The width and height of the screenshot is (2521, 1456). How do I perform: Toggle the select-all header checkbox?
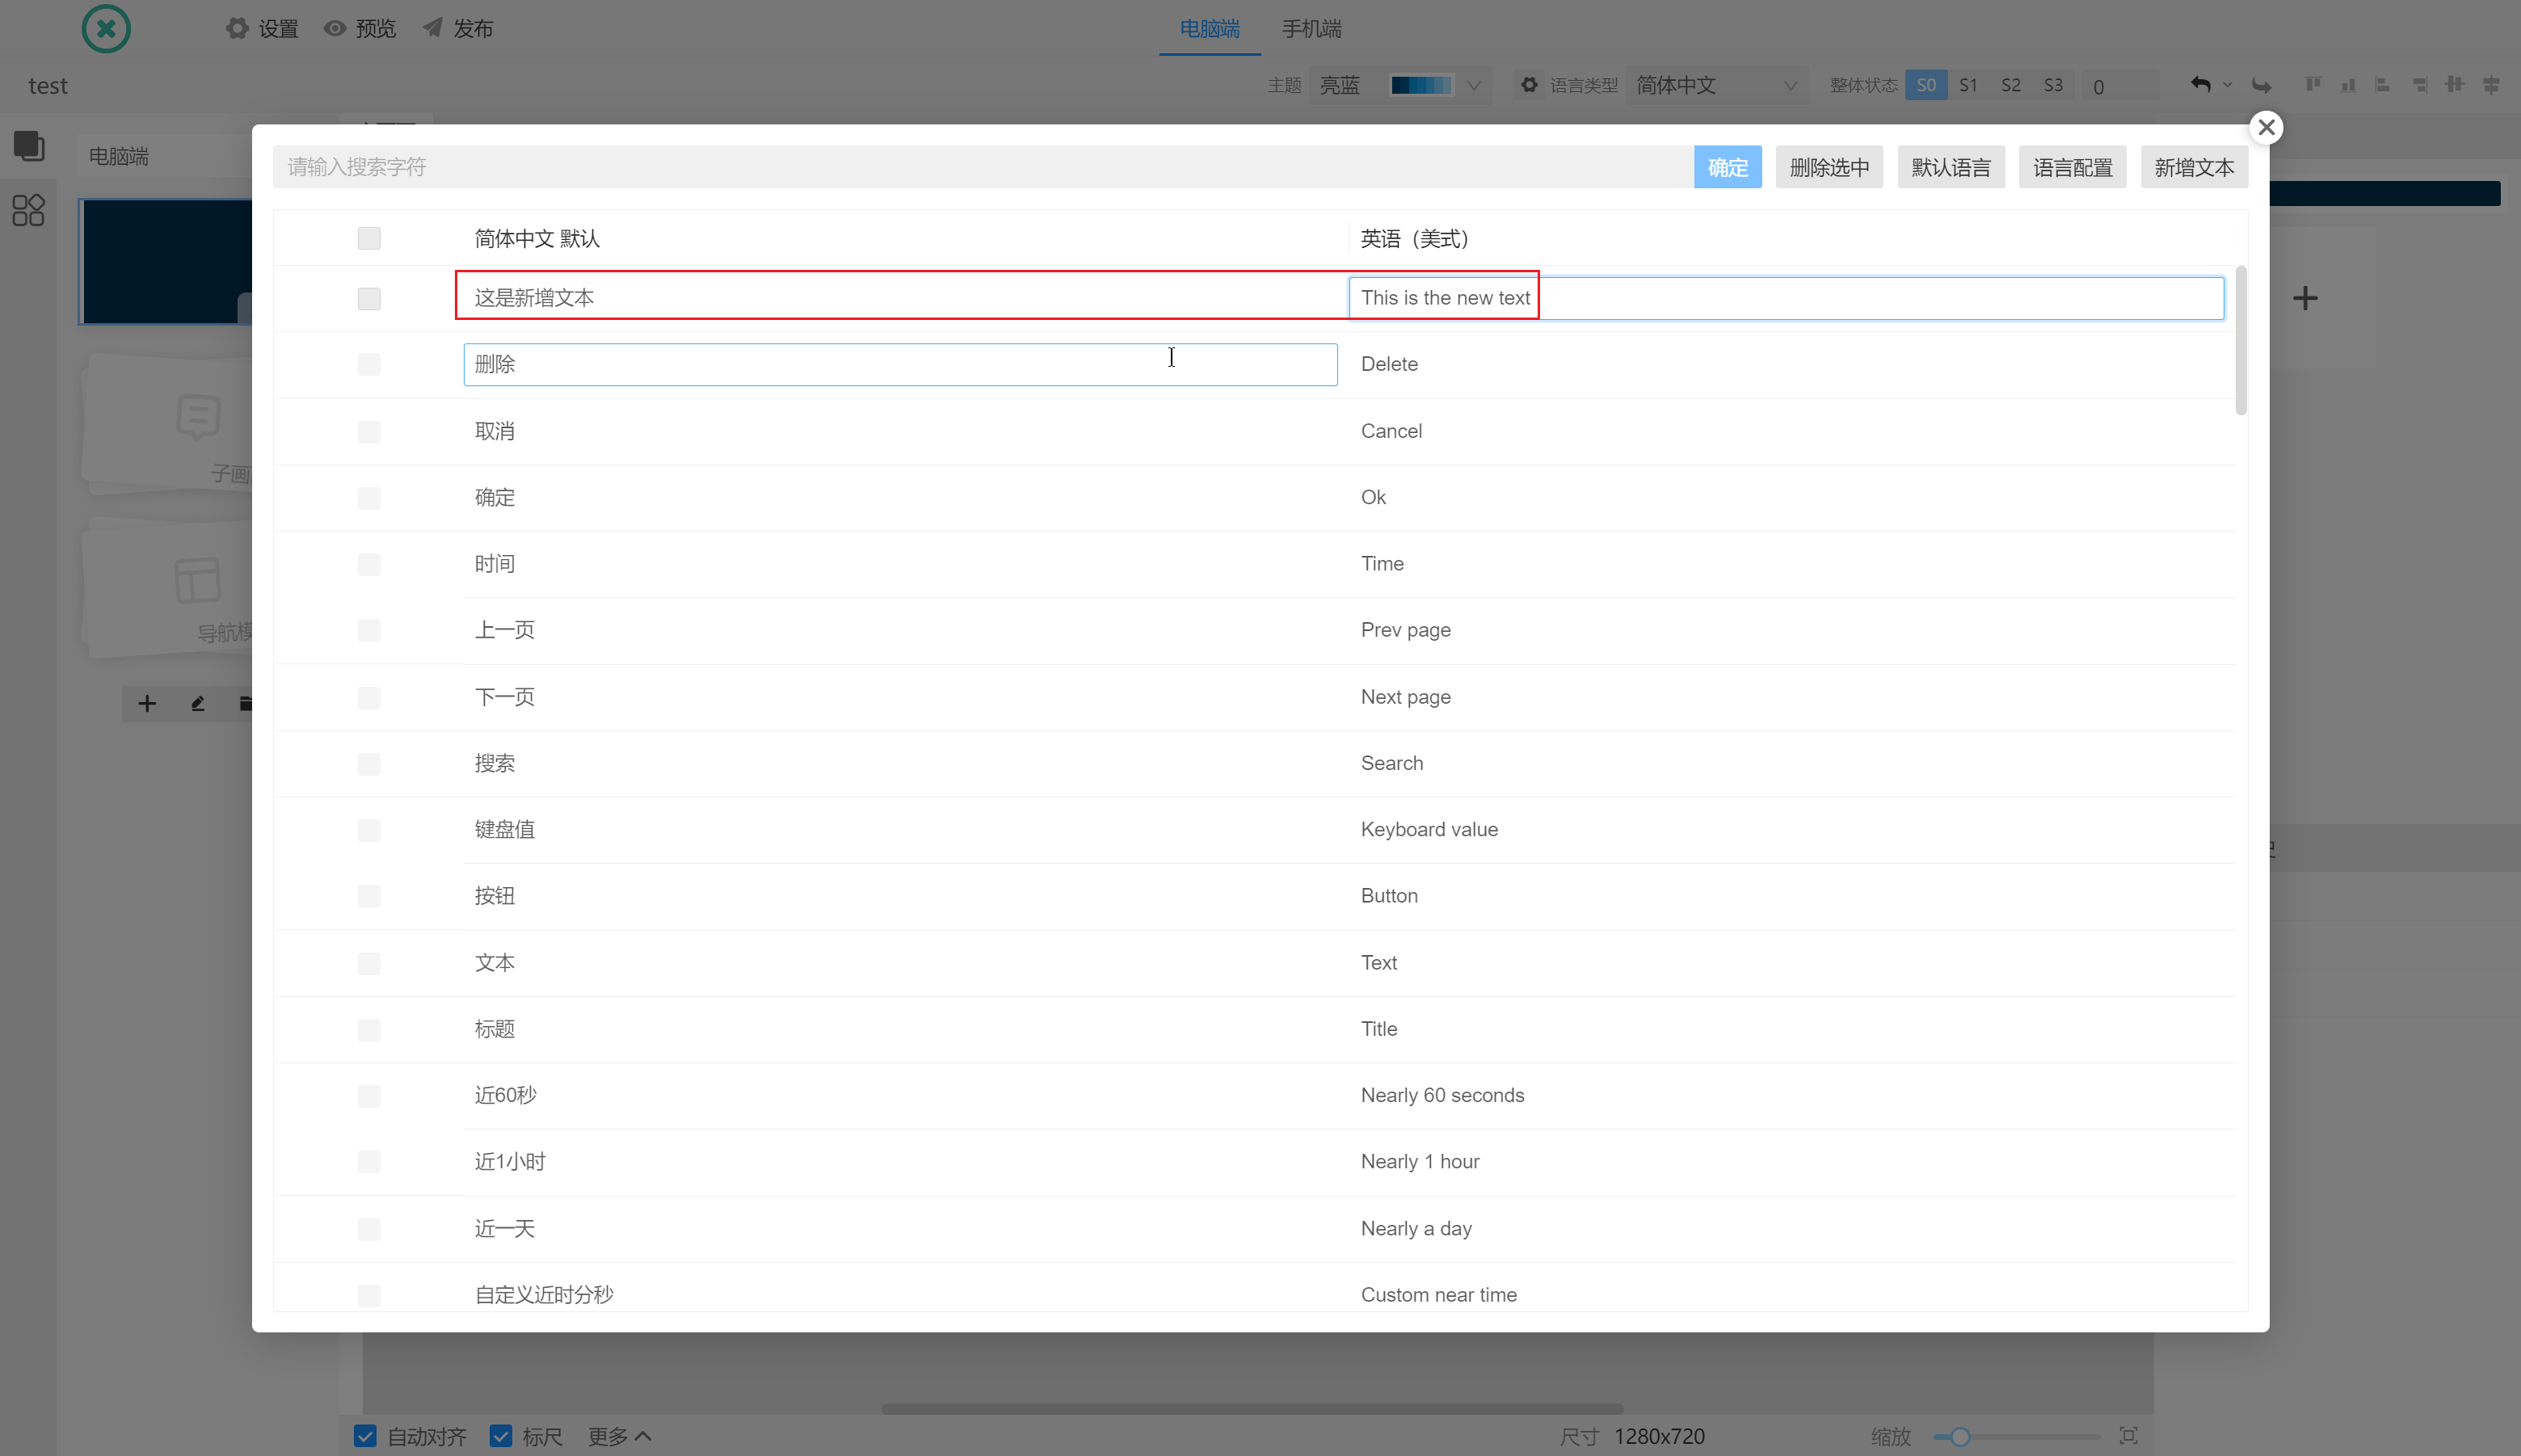click(369, 238)
